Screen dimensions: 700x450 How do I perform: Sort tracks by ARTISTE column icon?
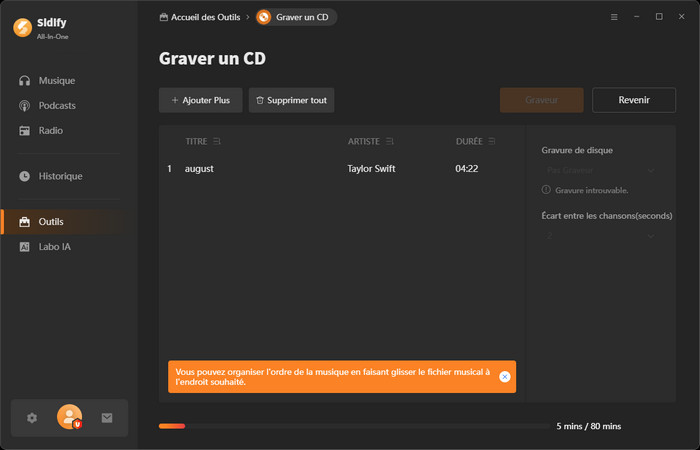point(390,141)
